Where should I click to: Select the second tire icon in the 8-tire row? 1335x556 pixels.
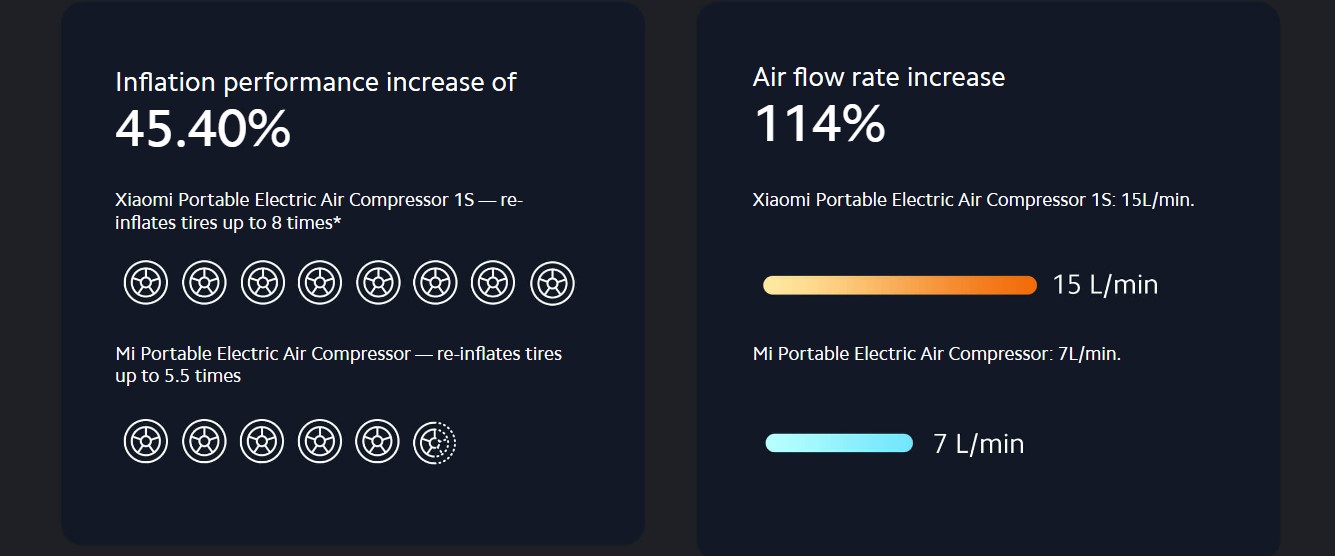[x=204, y=283]
